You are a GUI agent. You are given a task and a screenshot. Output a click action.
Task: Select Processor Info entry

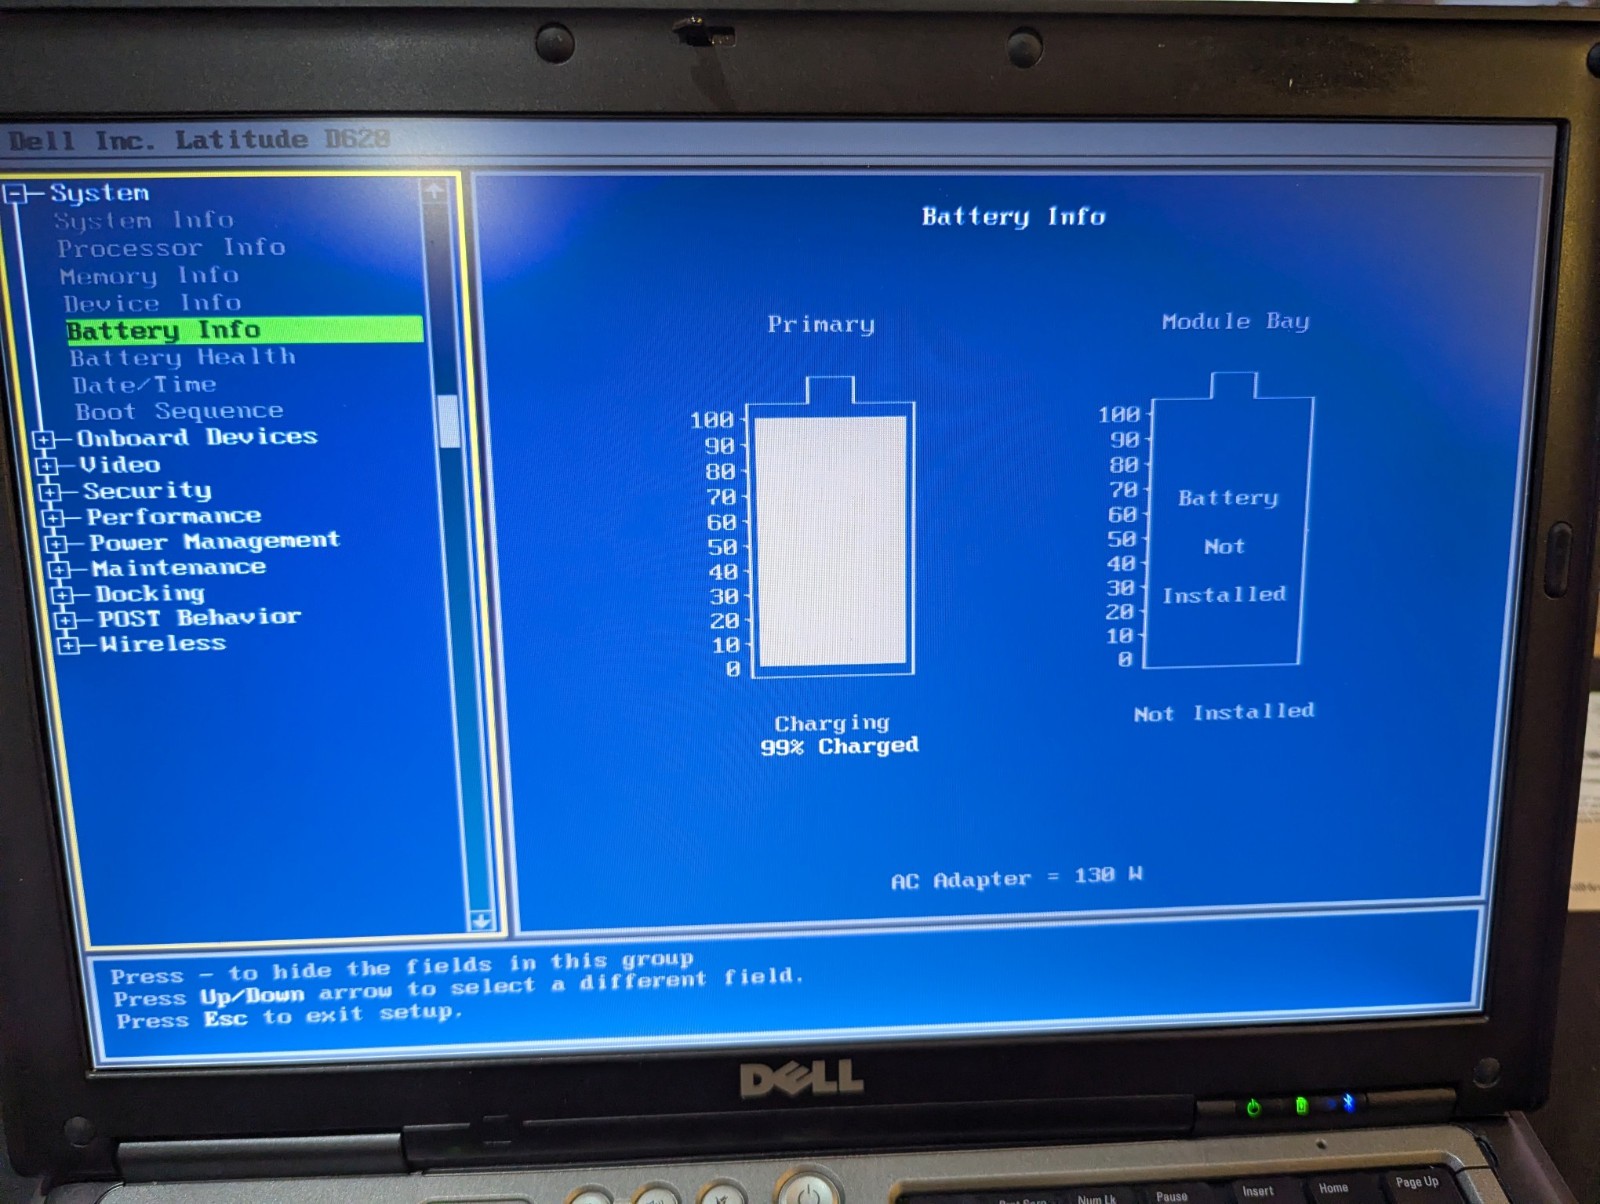pos(171,247)
